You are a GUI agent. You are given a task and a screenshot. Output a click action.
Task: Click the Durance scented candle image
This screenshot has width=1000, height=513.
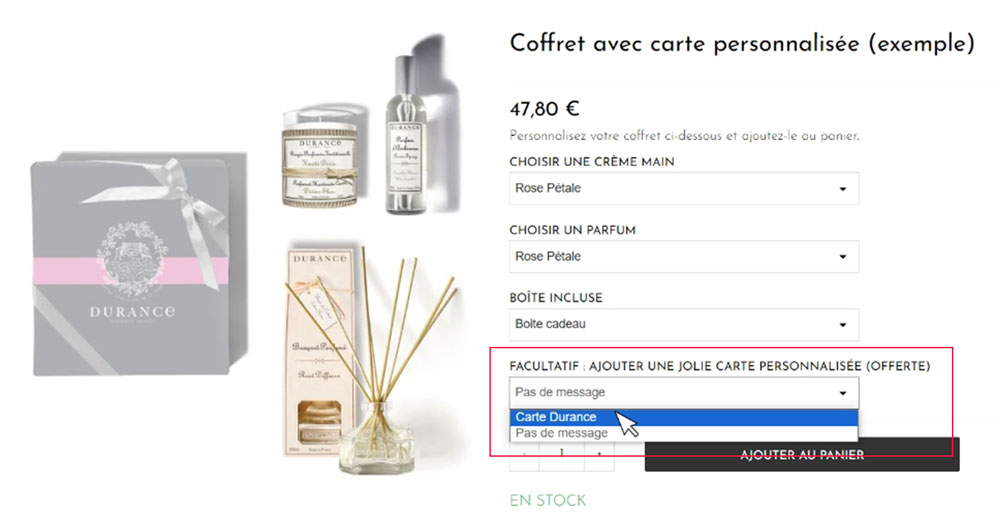(319, 158)
